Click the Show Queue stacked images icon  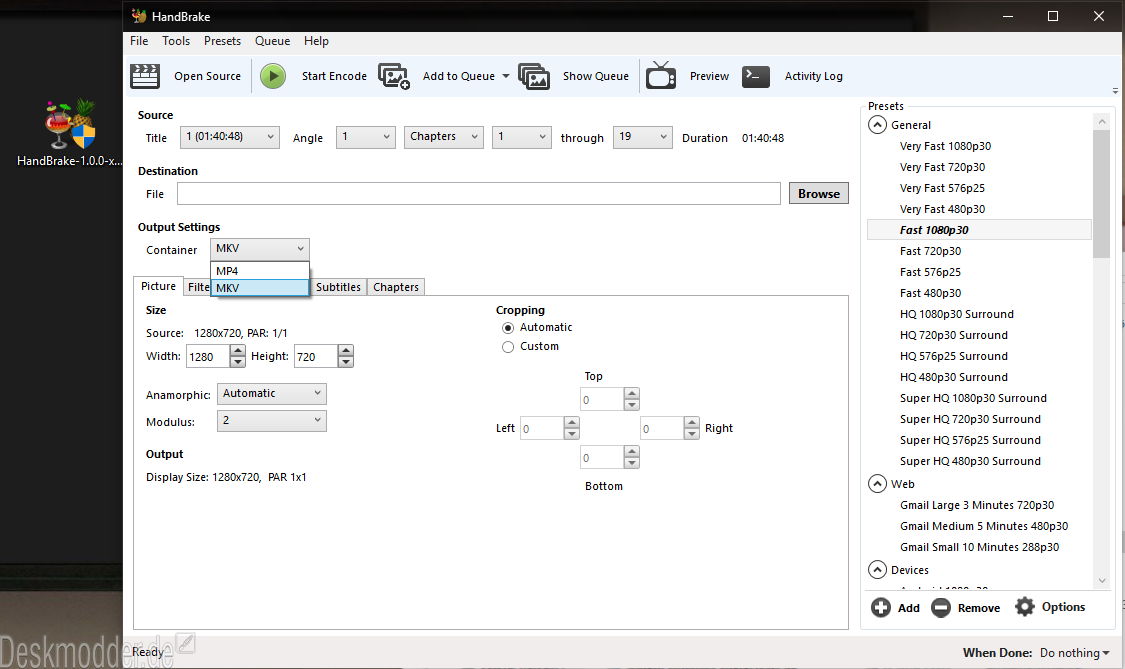point(534,76)
